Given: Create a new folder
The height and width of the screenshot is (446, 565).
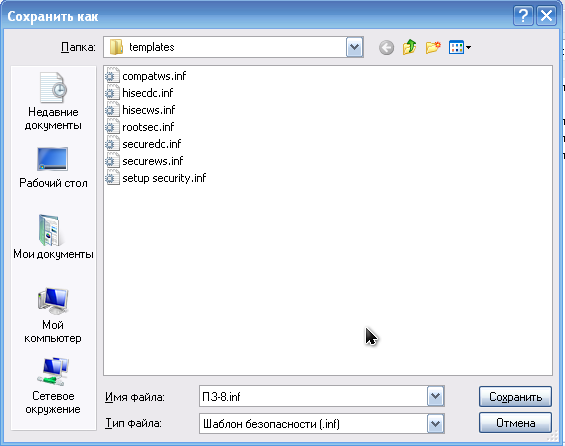Looking at the screenshot, I should coord(433,47).
